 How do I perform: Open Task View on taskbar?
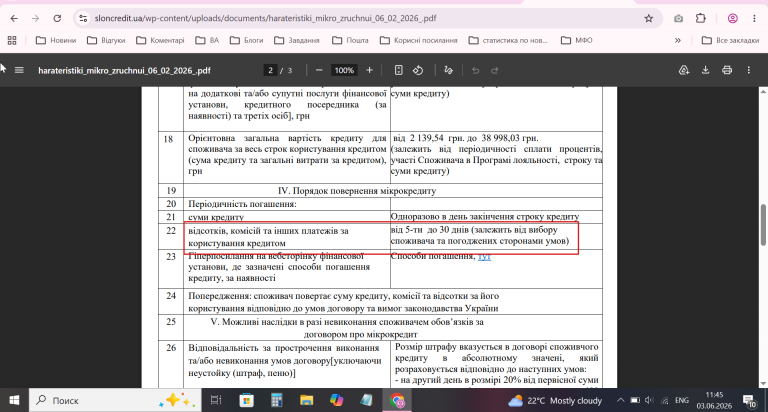[x=216, y=400]
